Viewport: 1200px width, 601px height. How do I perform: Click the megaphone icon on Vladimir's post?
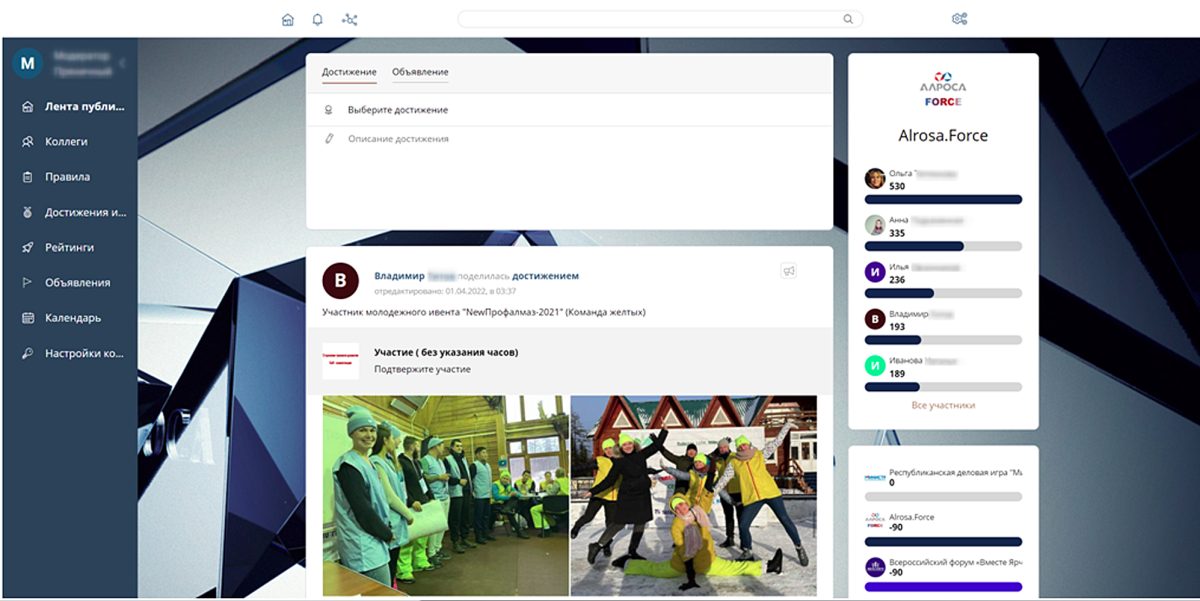pos(788,271)
